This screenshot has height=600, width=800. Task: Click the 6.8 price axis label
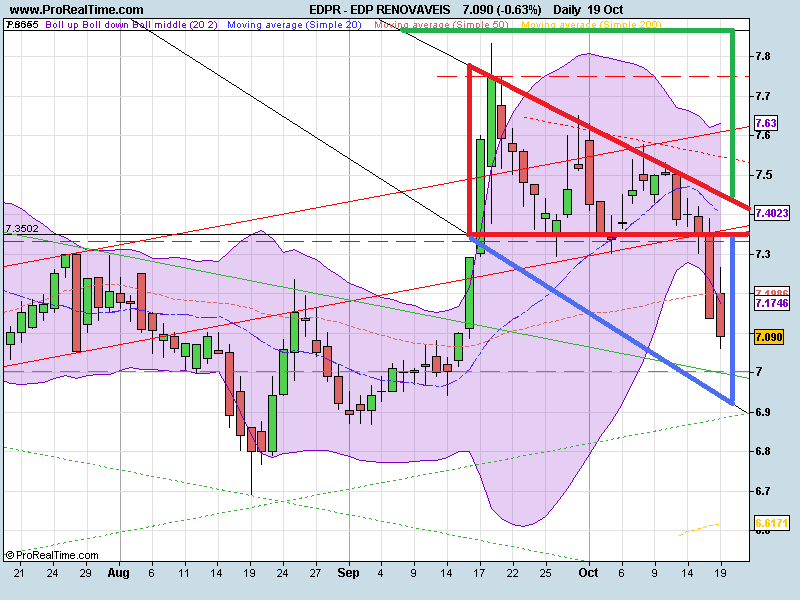(763, 451)
